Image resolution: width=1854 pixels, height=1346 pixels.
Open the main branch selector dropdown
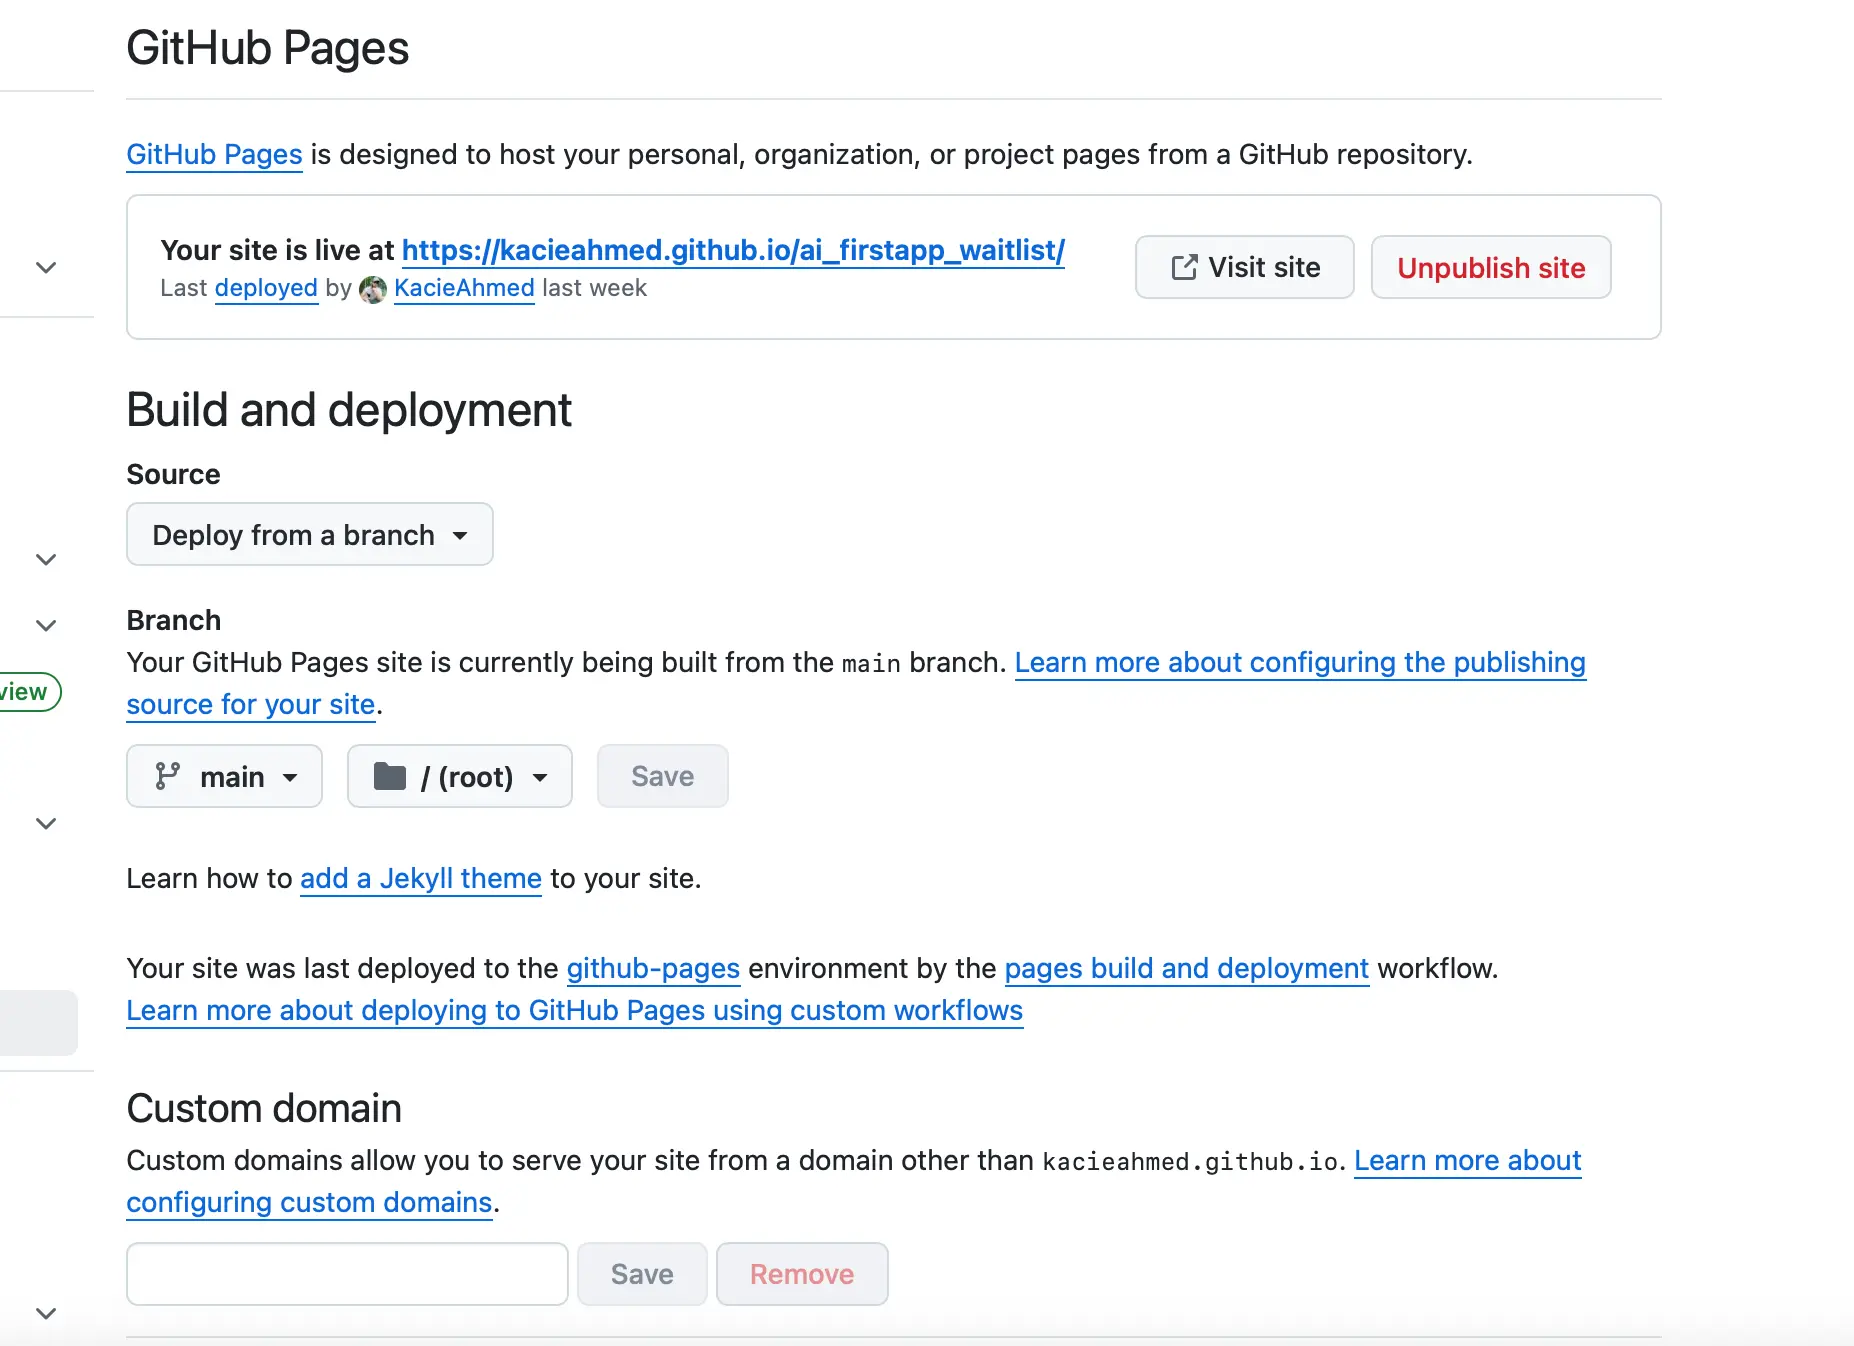(x=224, y=776)
